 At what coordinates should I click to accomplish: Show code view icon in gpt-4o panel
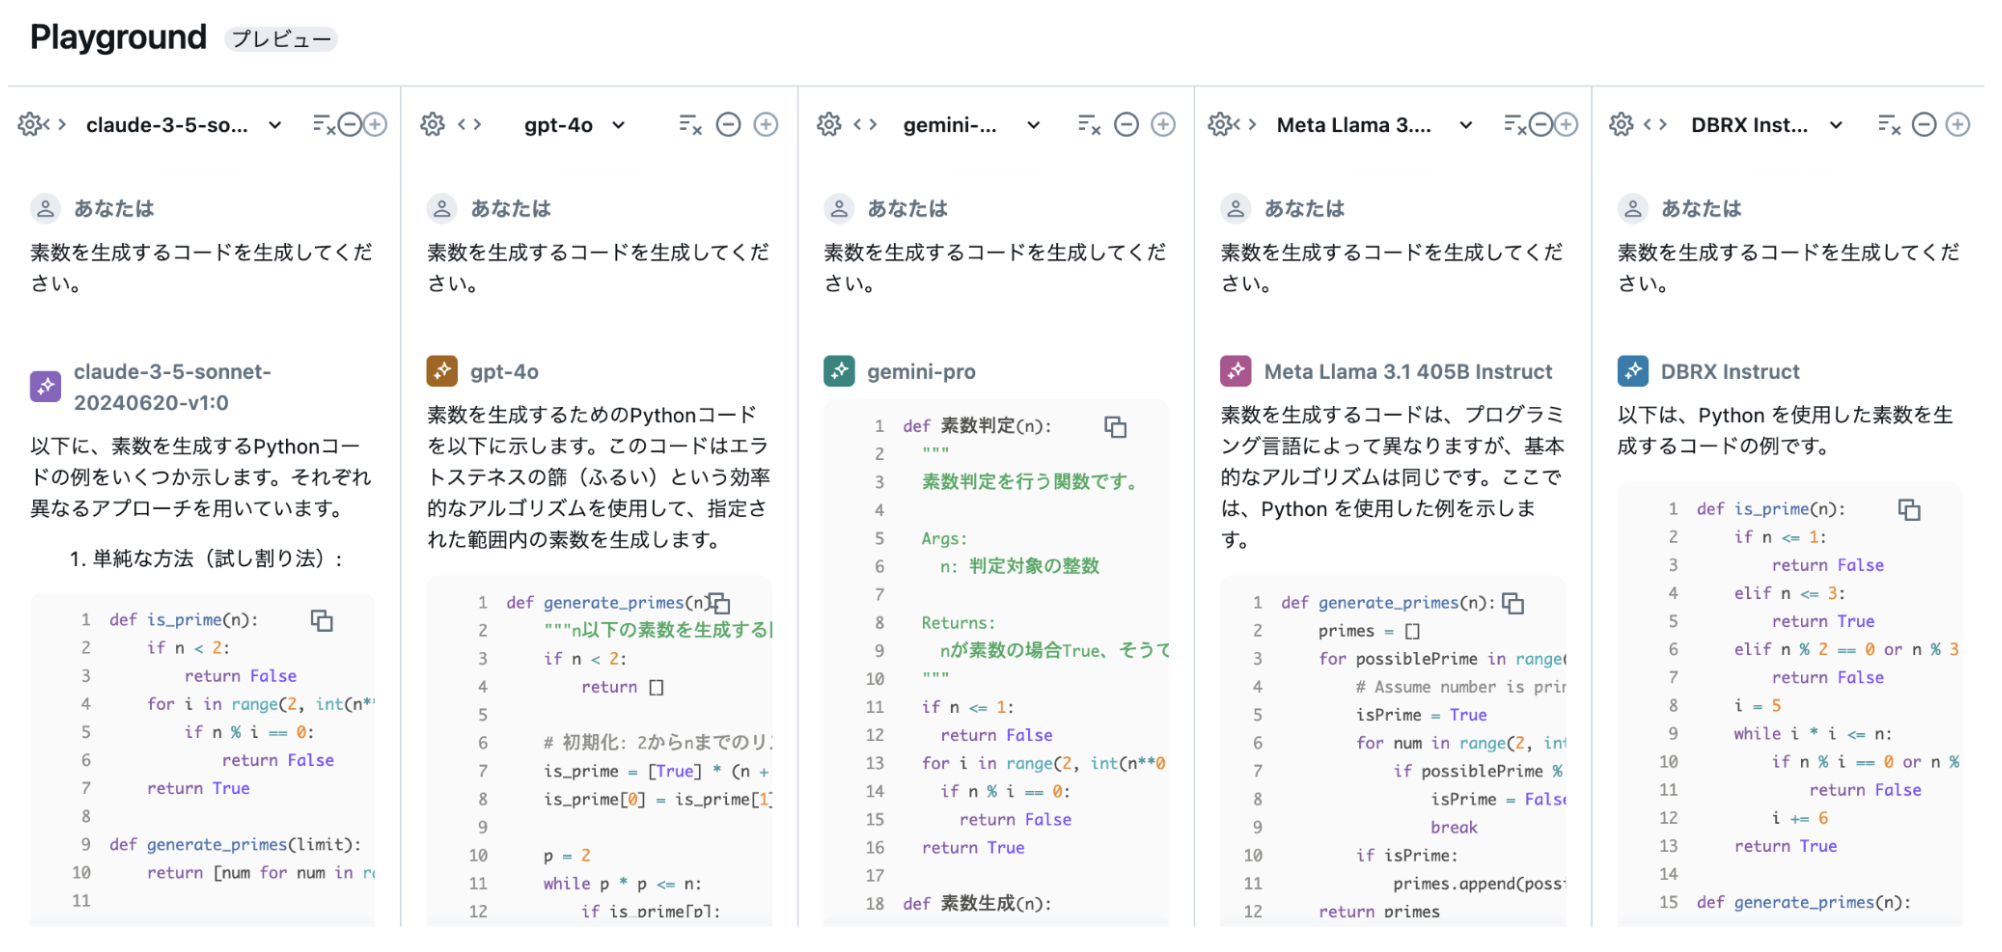[x=469, y=124]
